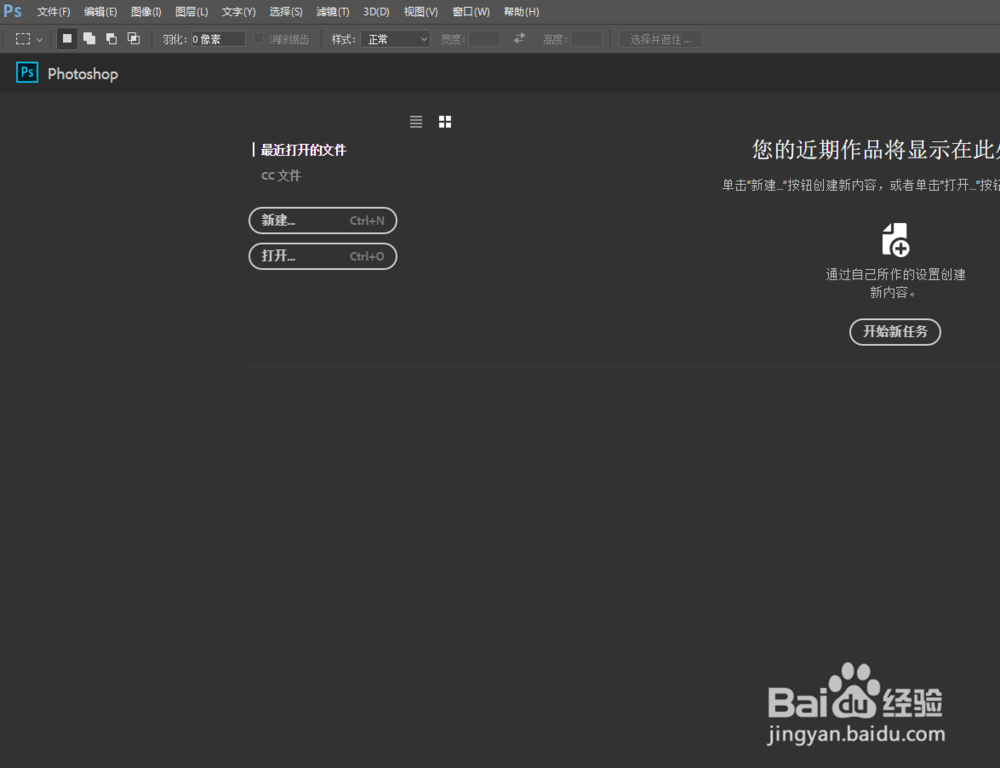Click the new document plus icon
The image size is (1000, 768).
click(895, 240)
